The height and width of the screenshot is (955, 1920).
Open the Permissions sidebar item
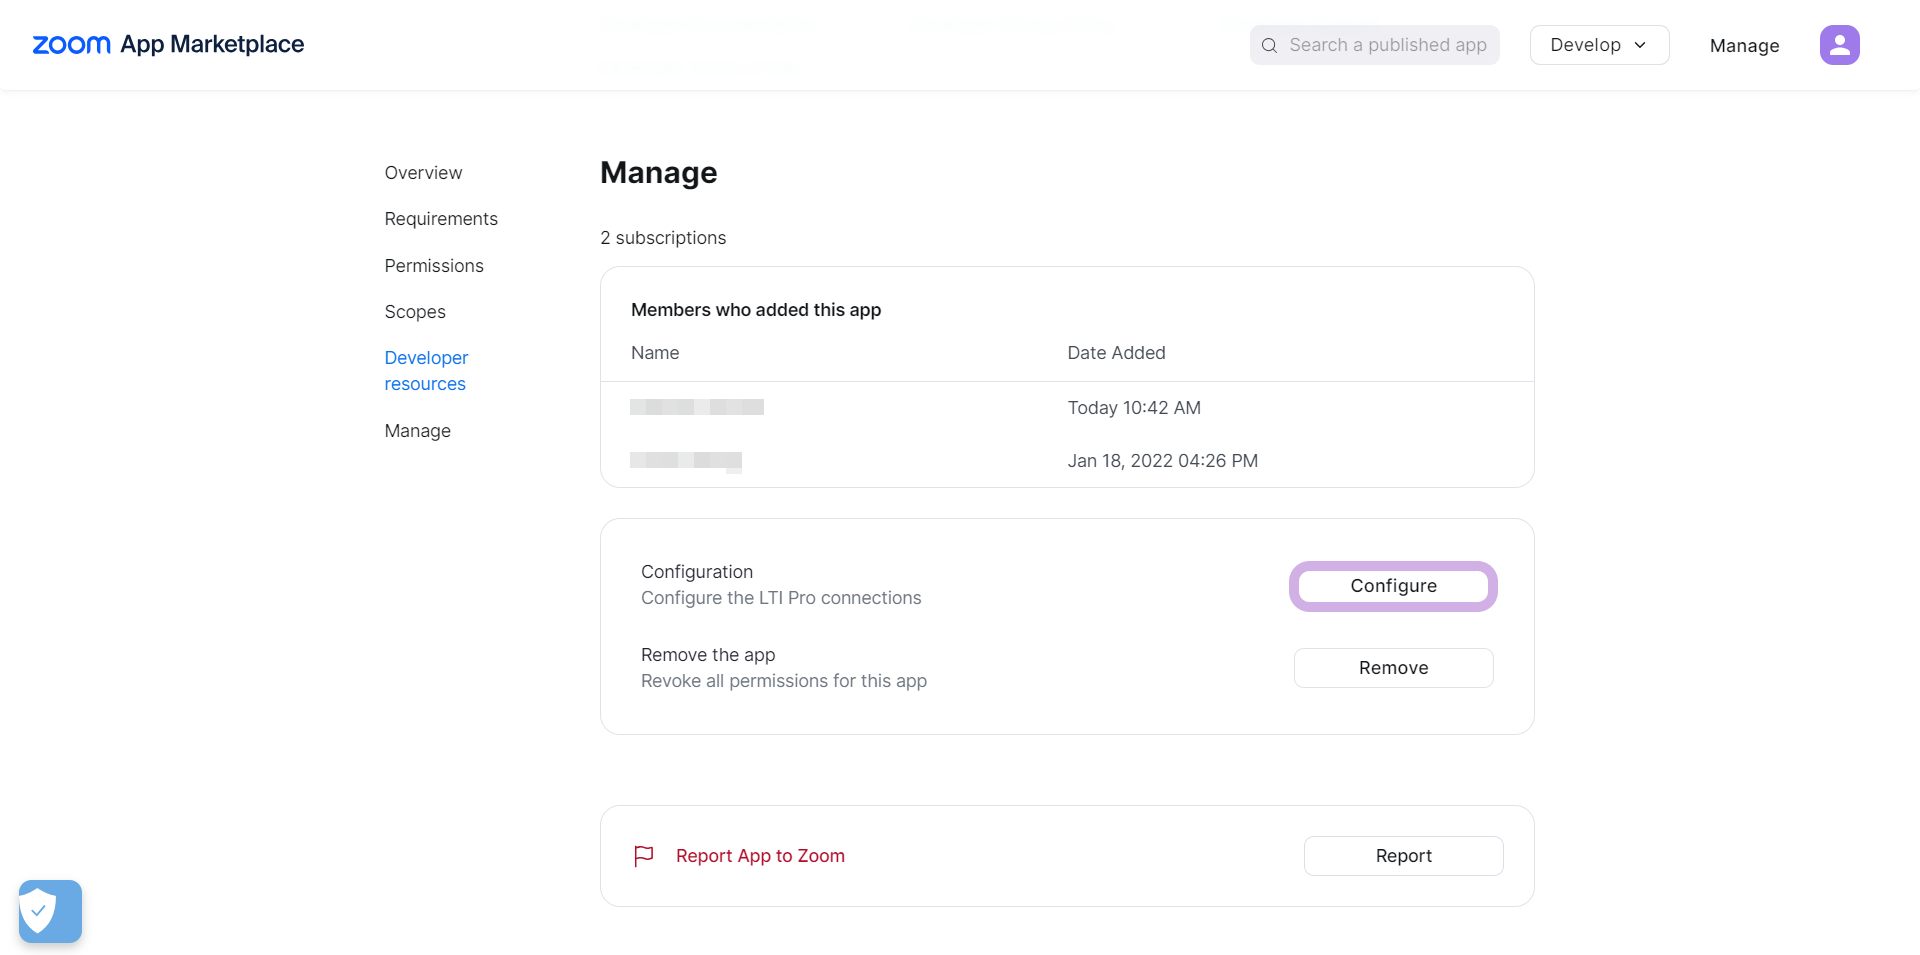[434, 266]
